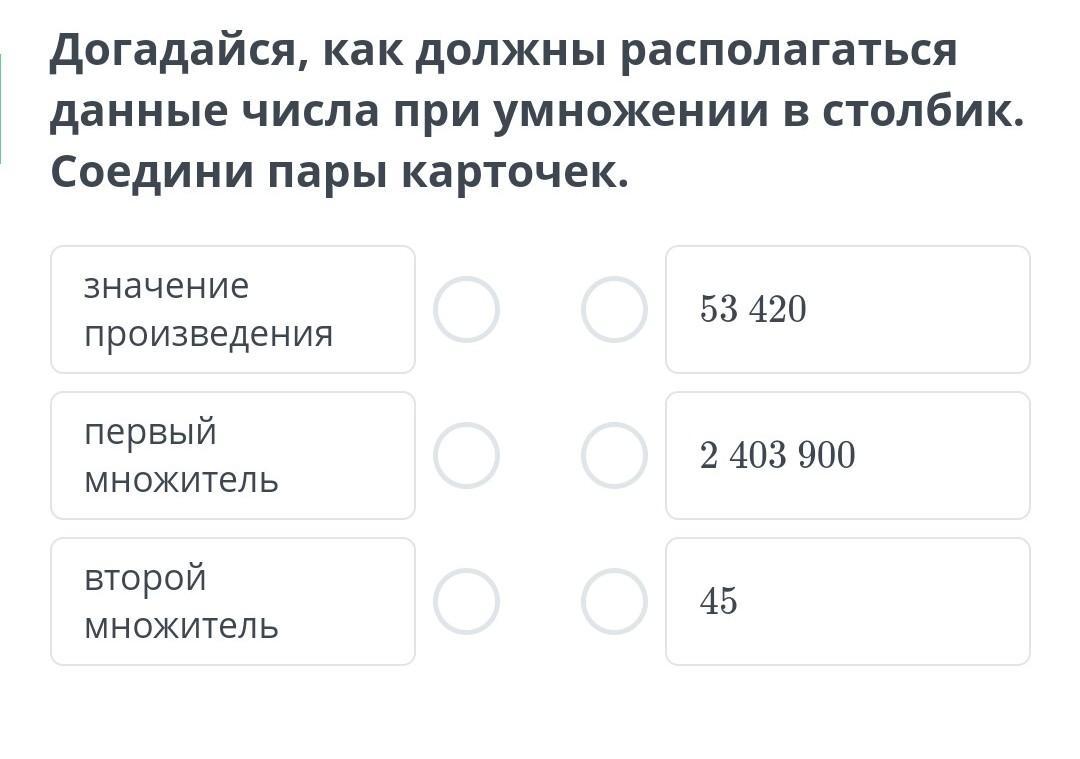Screen dimensions: 1080x759
Task: Pick the card with number 53 420
Action: click(x=847, y=310)
